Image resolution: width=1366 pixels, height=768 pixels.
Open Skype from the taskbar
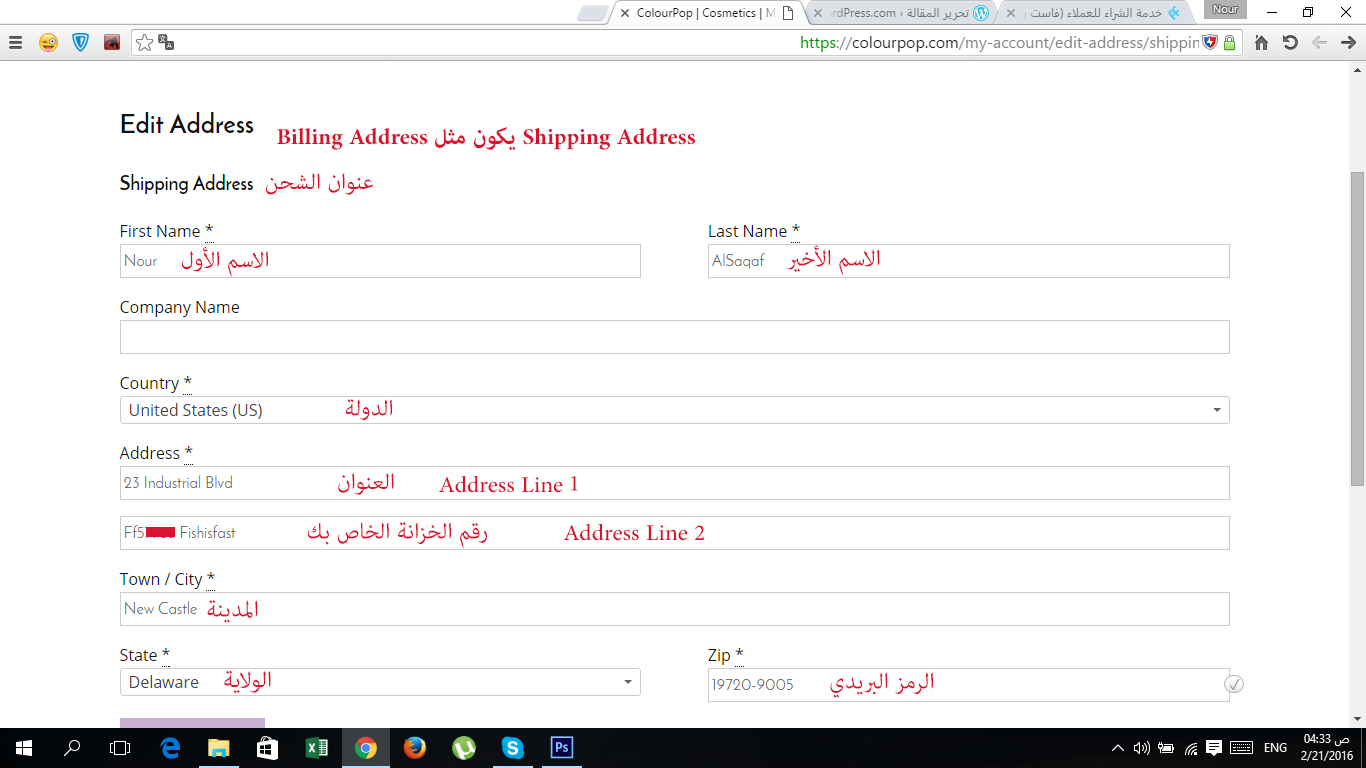[512, 747]
